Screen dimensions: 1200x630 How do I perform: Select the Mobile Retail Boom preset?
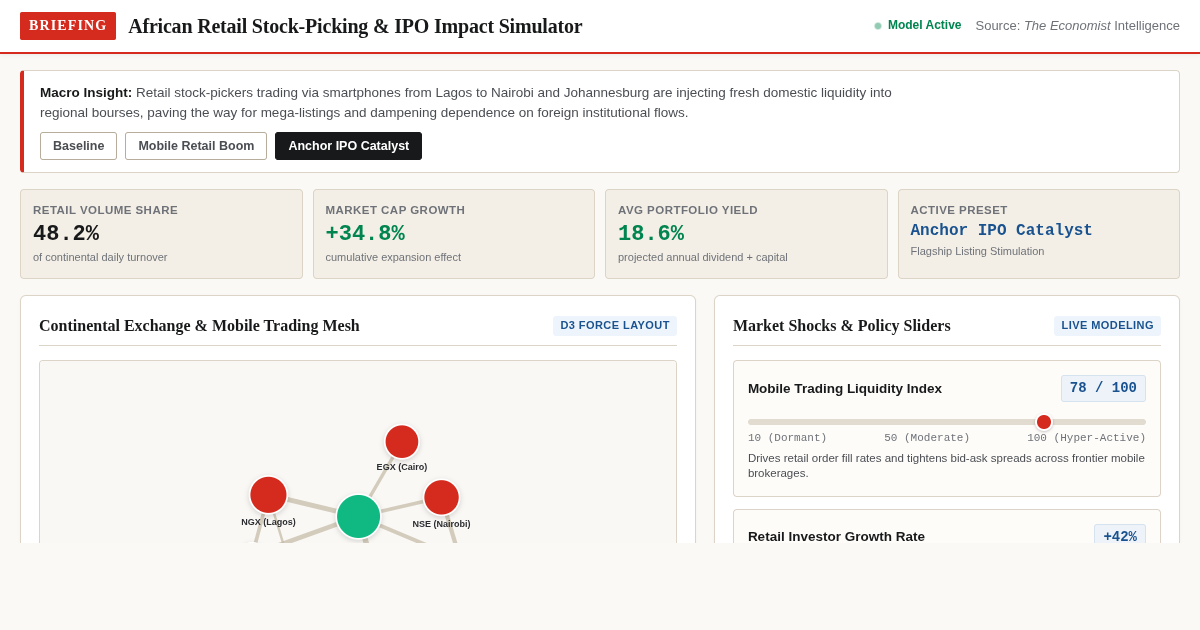pos(196,146)
